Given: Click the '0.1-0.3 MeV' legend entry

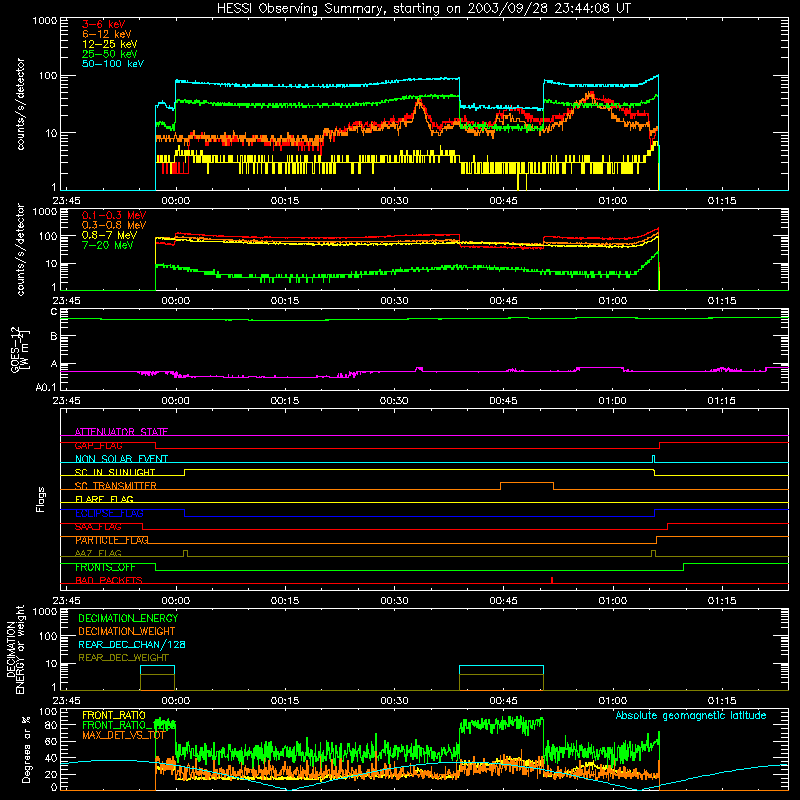Looking at the screenshot, I should (x=114, y=215).
